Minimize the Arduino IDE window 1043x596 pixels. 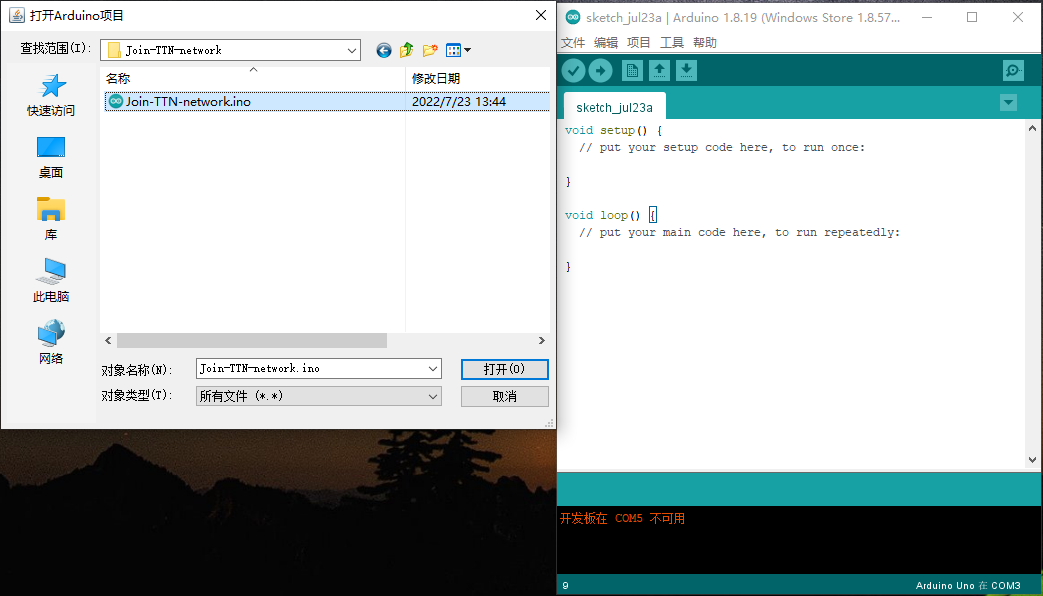[x=926, y=17]
